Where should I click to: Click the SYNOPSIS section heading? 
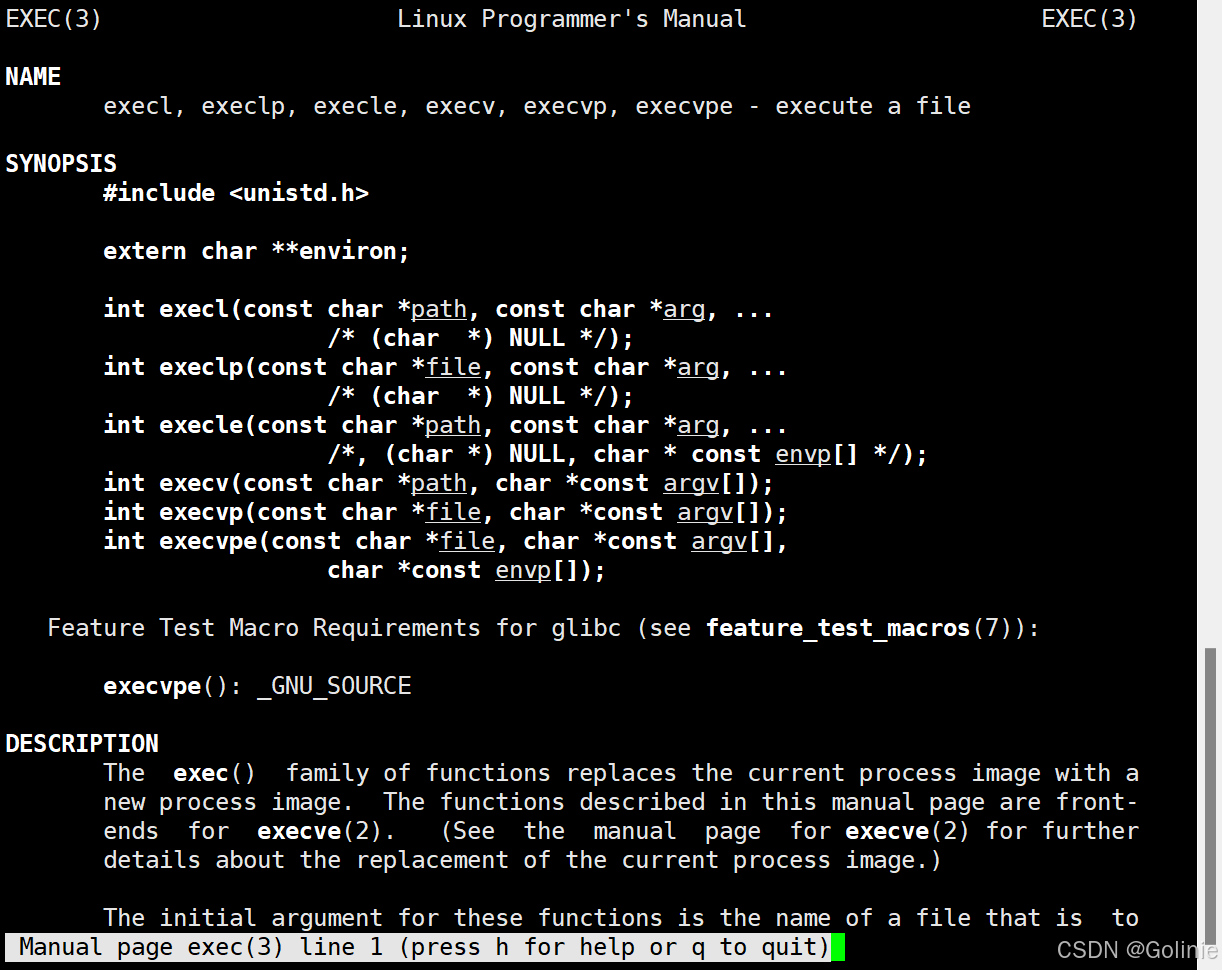pos(61,164)
